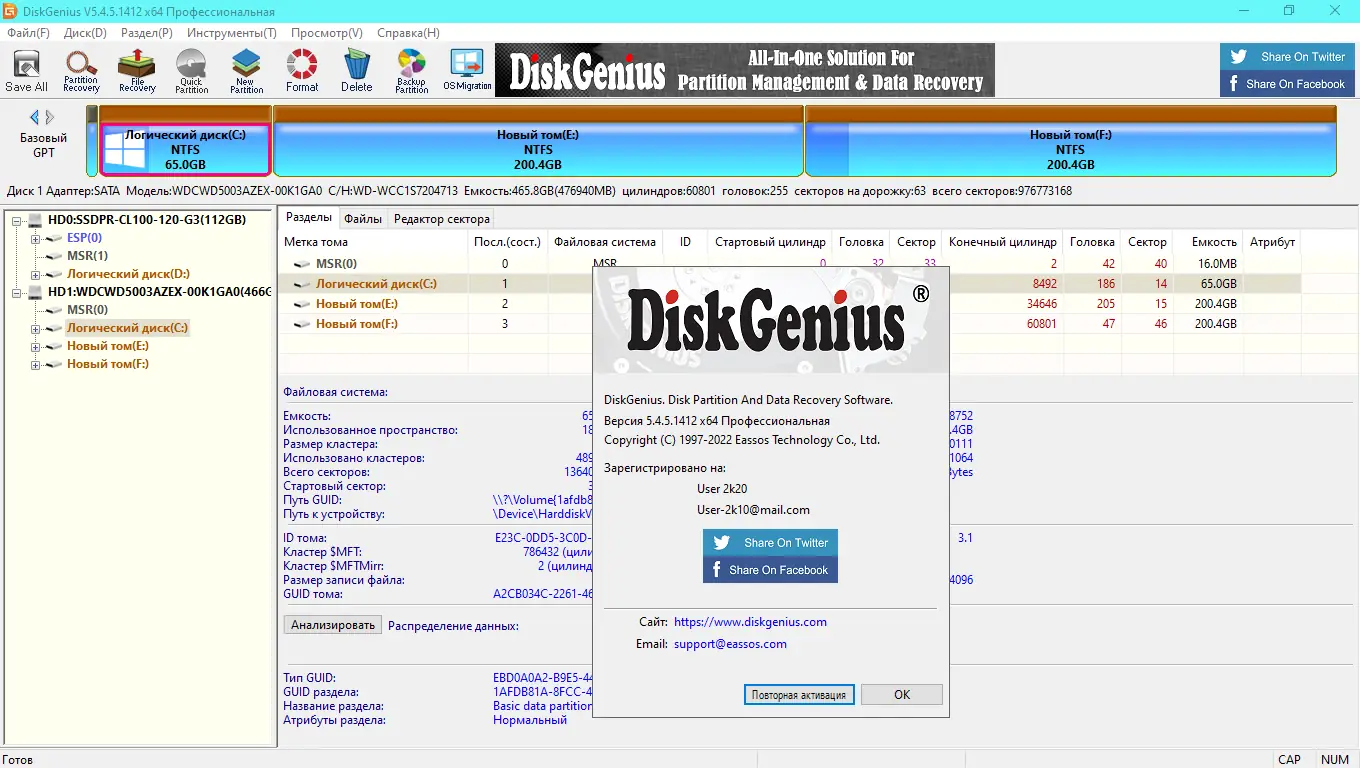Viewport: 1360px width, 768px height.
Task: Open the Backup Partition tool
Action: click(411, 71)
